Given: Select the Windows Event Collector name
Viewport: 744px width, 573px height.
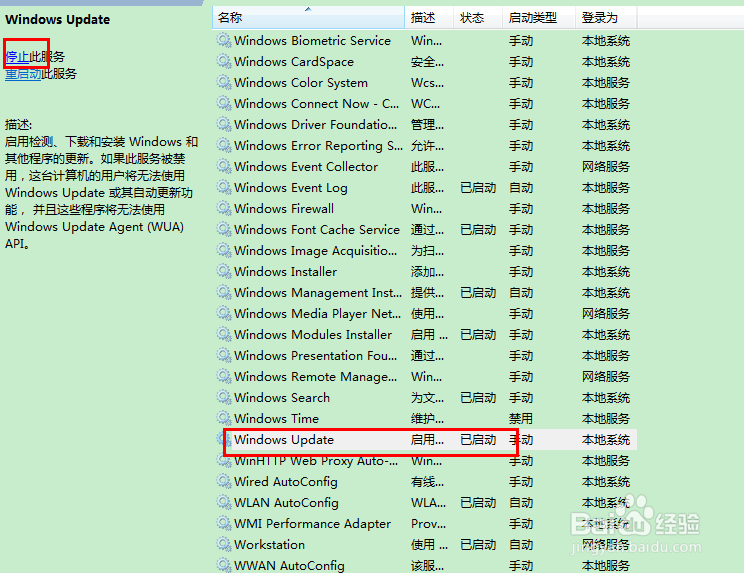Looking at the screenshot, I should pyautogui.click(x=306, y=166).
